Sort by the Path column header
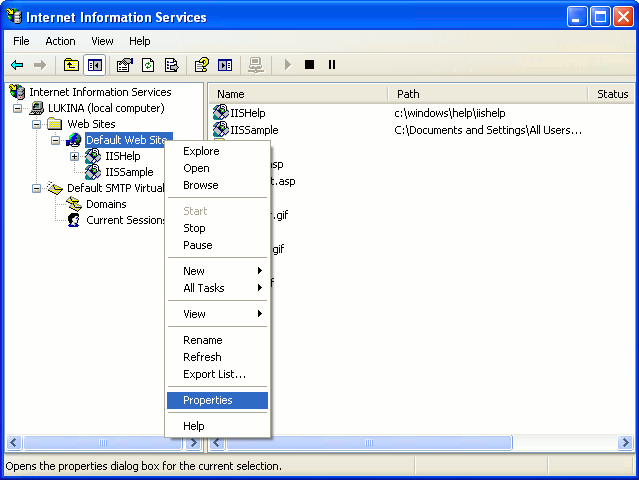Screen dimensions: 639x480 click(487, 94)
